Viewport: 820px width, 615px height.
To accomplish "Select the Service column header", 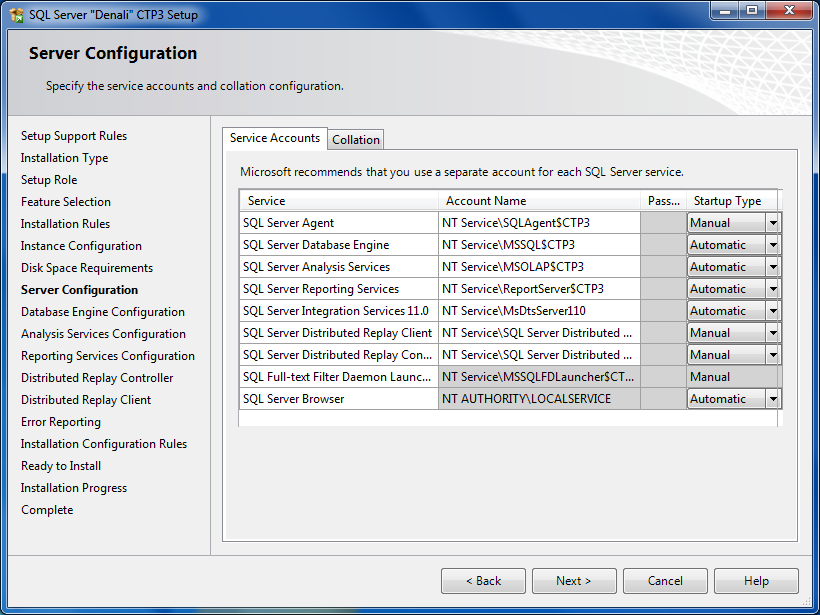I will (x=339, y=201).
